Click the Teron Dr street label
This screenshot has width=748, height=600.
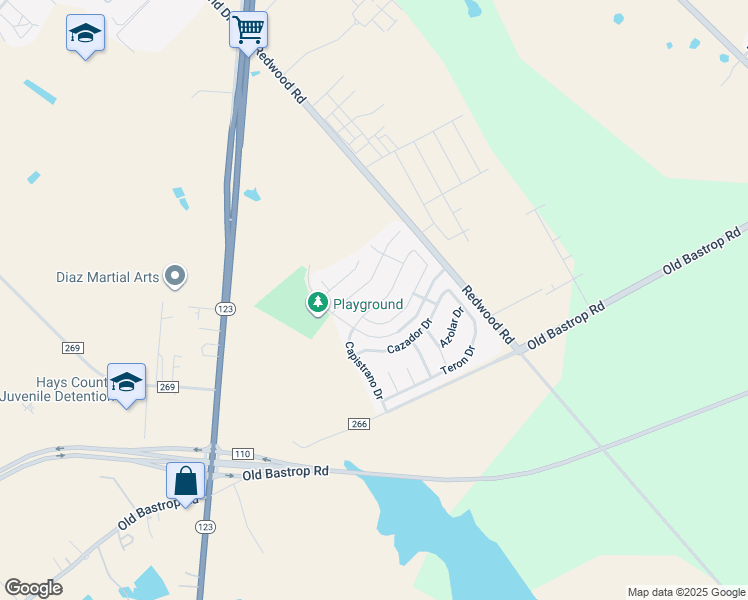pos(458,360)
